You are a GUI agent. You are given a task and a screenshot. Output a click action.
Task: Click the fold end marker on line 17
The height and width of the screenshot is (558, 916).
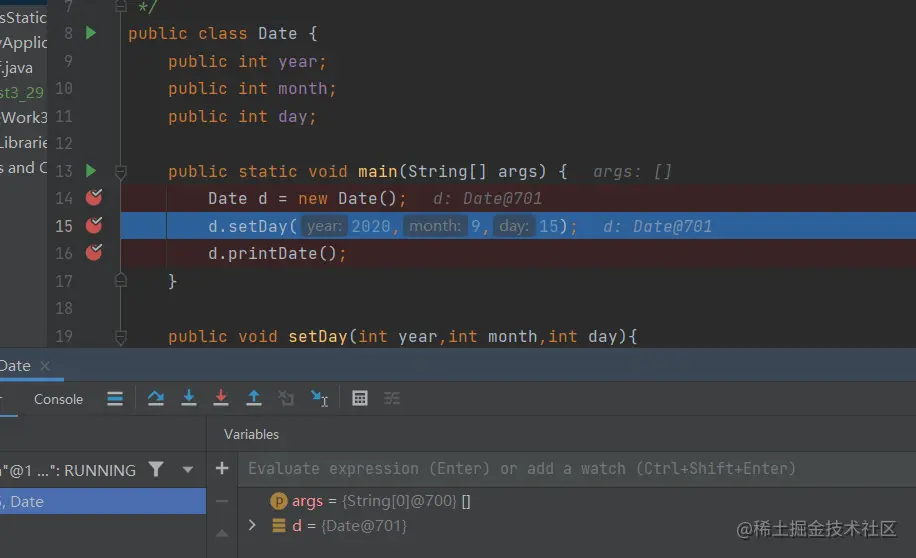(x=121, y=280)
